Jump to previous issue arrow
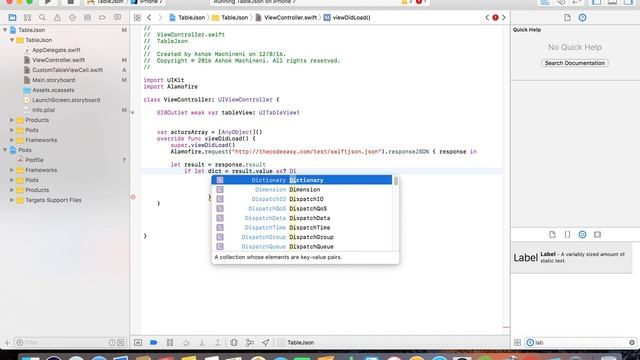Viewport: 640px width, 360px height. click(487, 18)
